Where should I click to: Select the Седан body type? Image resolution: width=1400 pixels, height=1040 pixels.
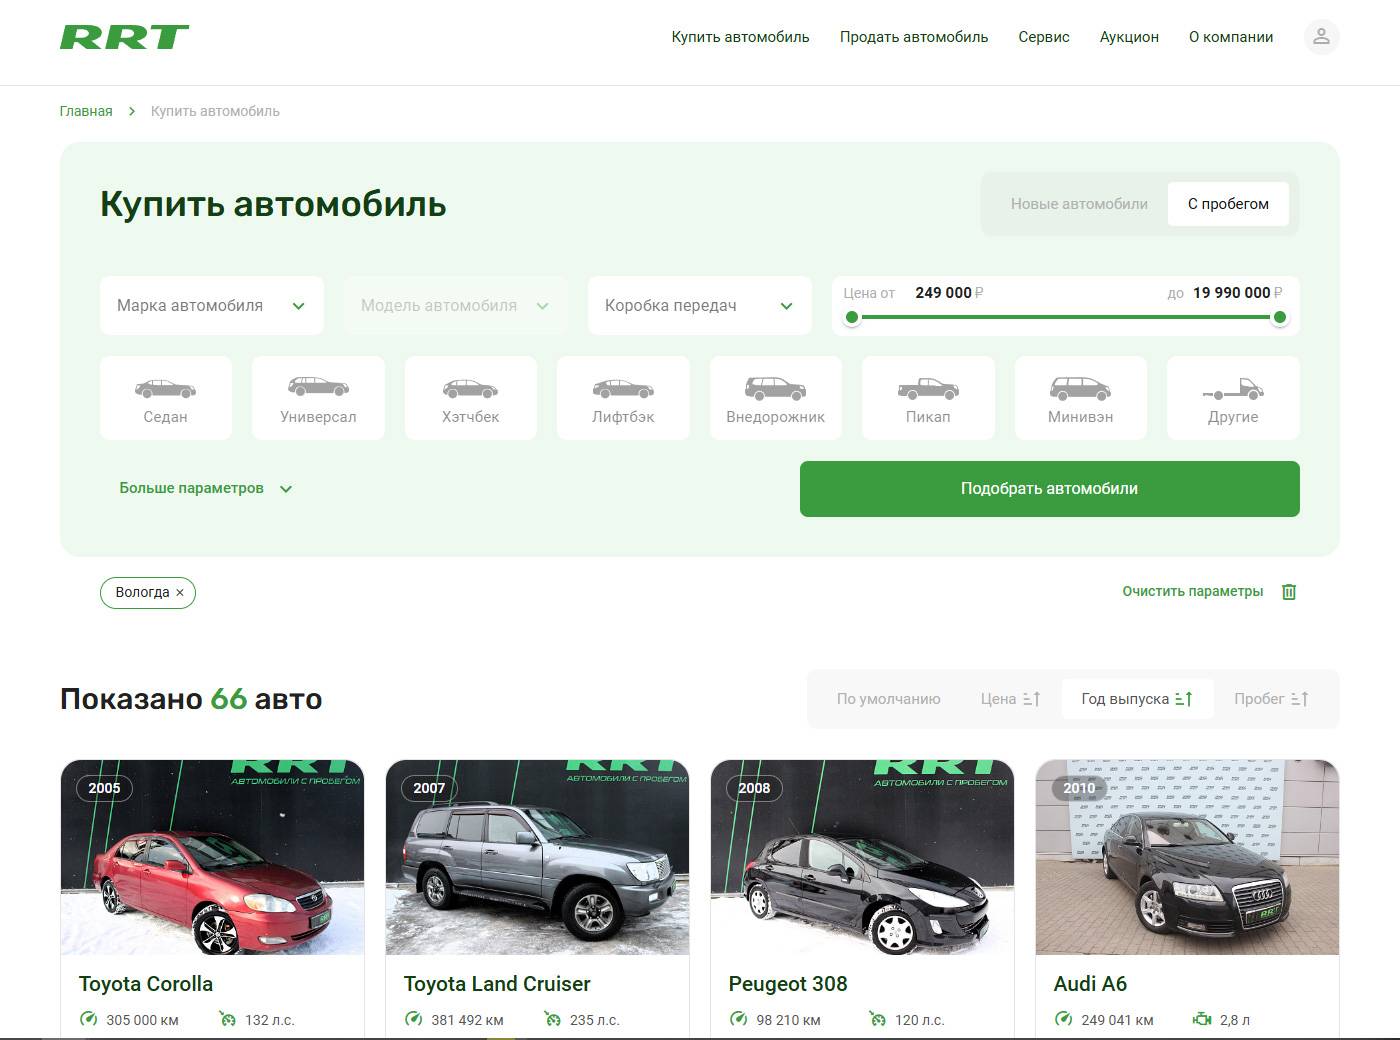point(166,398)
